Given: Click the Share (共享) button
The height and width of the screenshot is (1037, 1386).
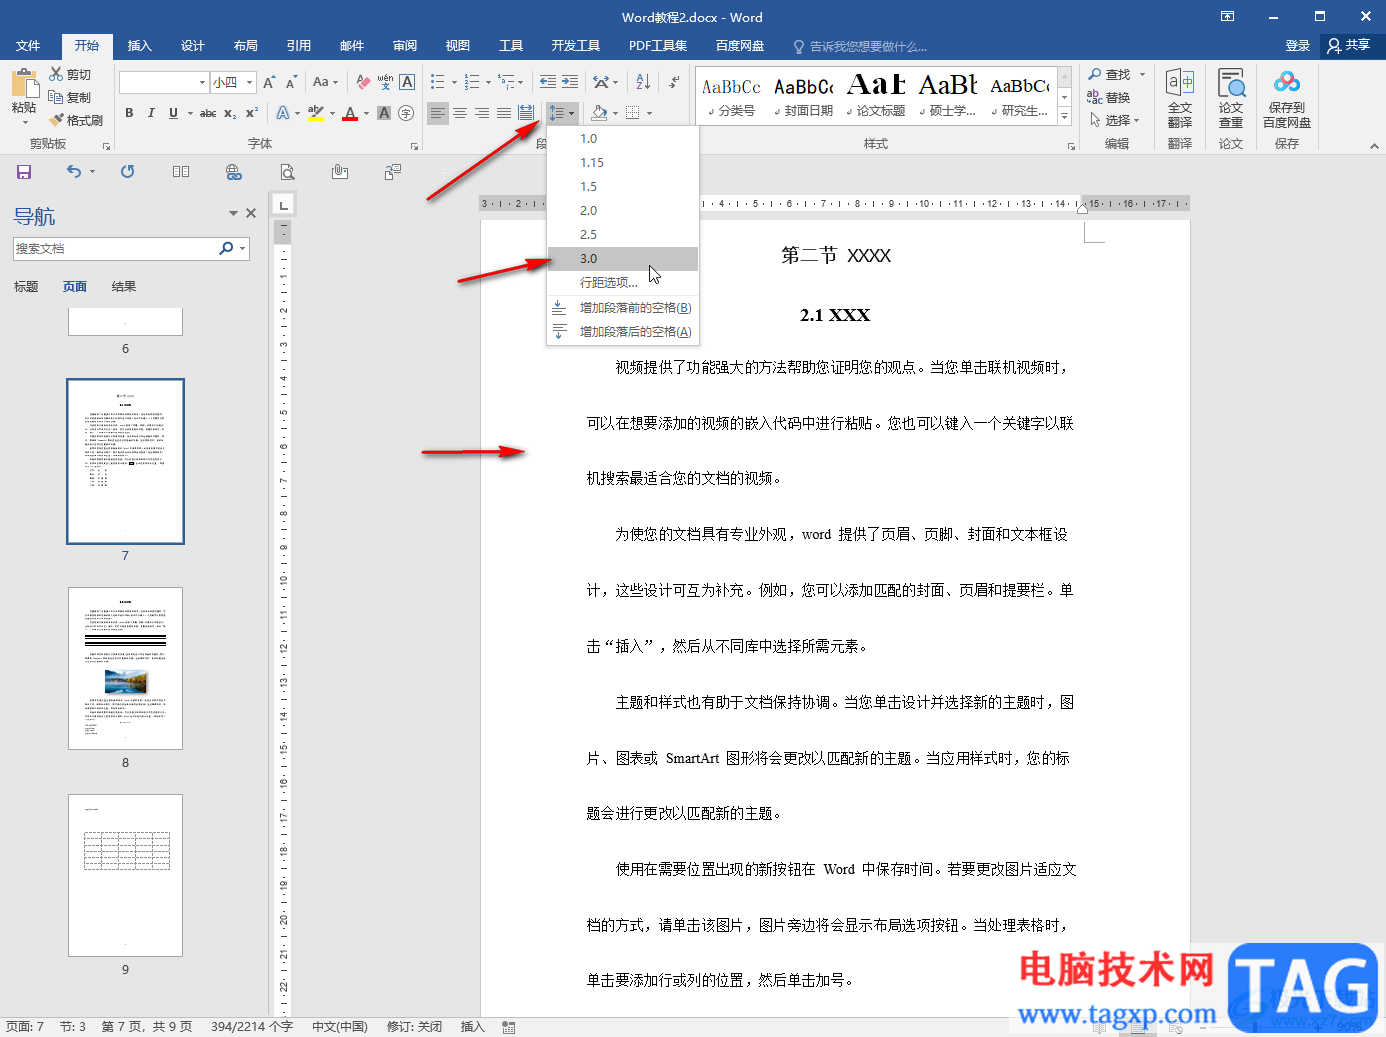Looking at the screenshot, I should tap(1350, 46).
